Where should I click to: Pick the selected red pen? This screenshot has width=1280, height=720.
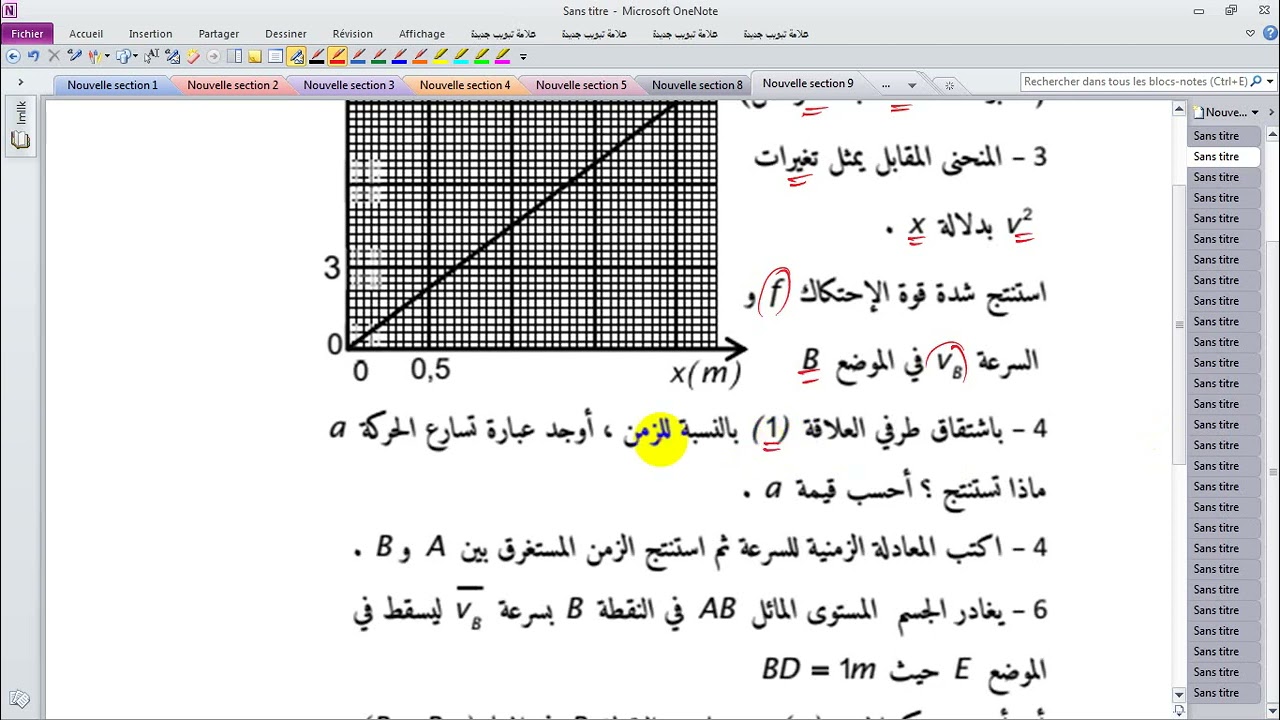point(337,57)
